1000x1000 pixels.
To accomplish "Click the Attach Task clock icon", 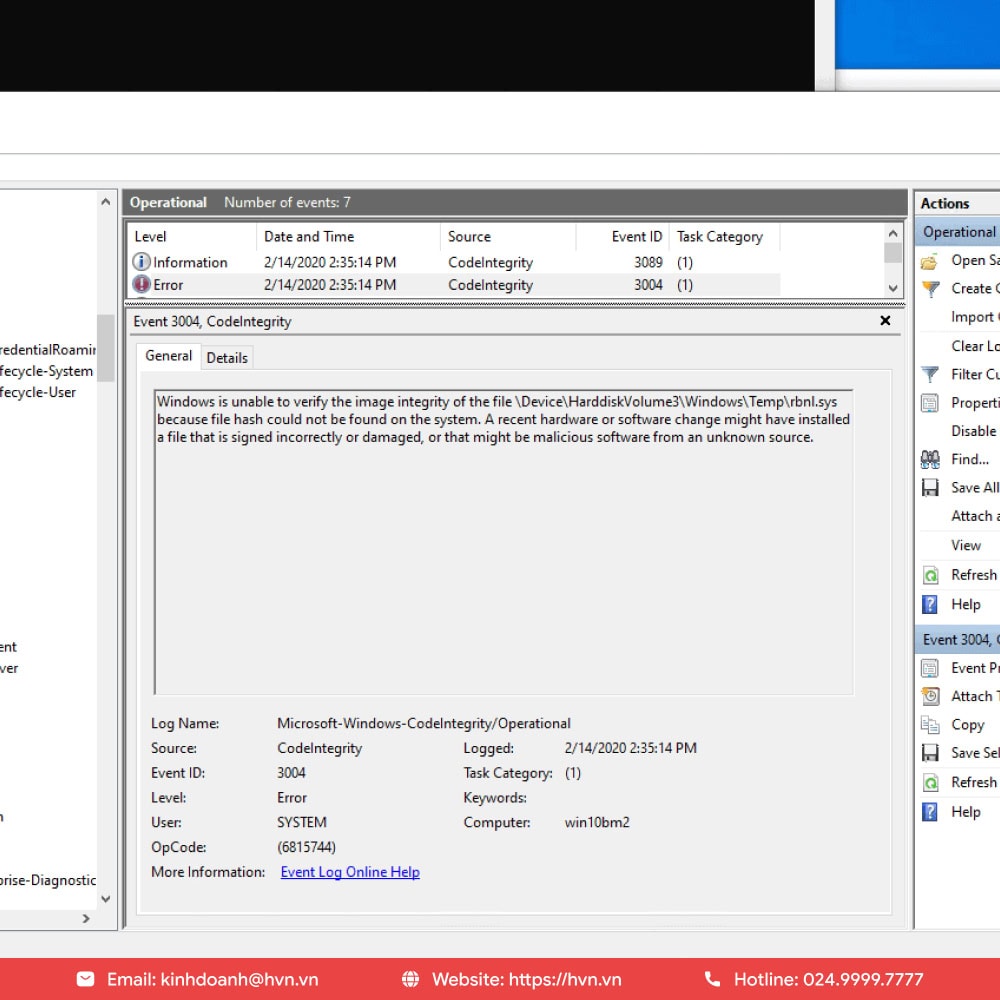I will click(x=930, y=696).
